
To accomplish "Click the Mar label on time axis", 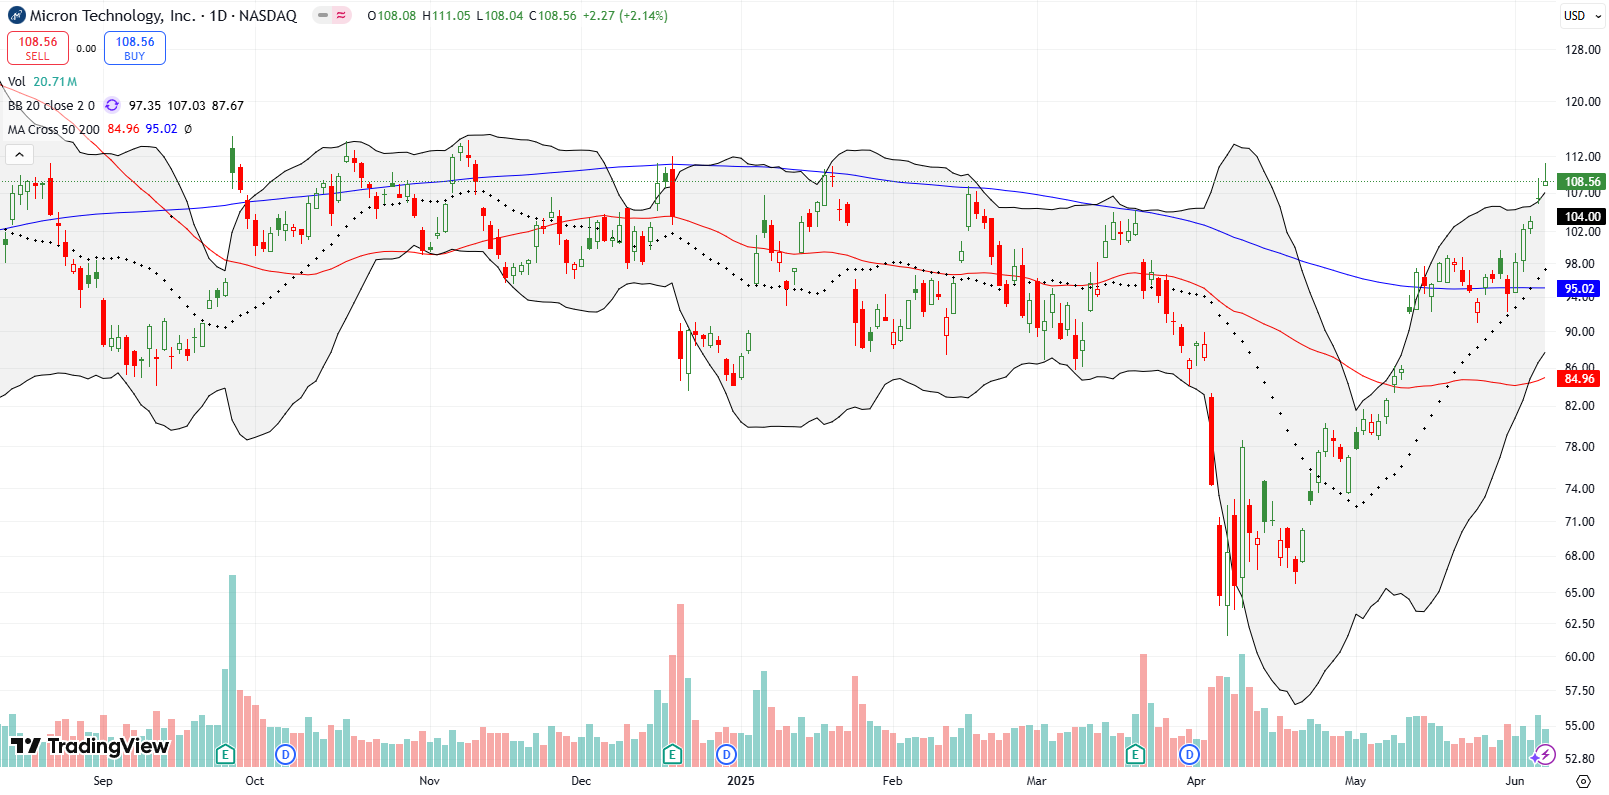I will [x=1037, y=781].
